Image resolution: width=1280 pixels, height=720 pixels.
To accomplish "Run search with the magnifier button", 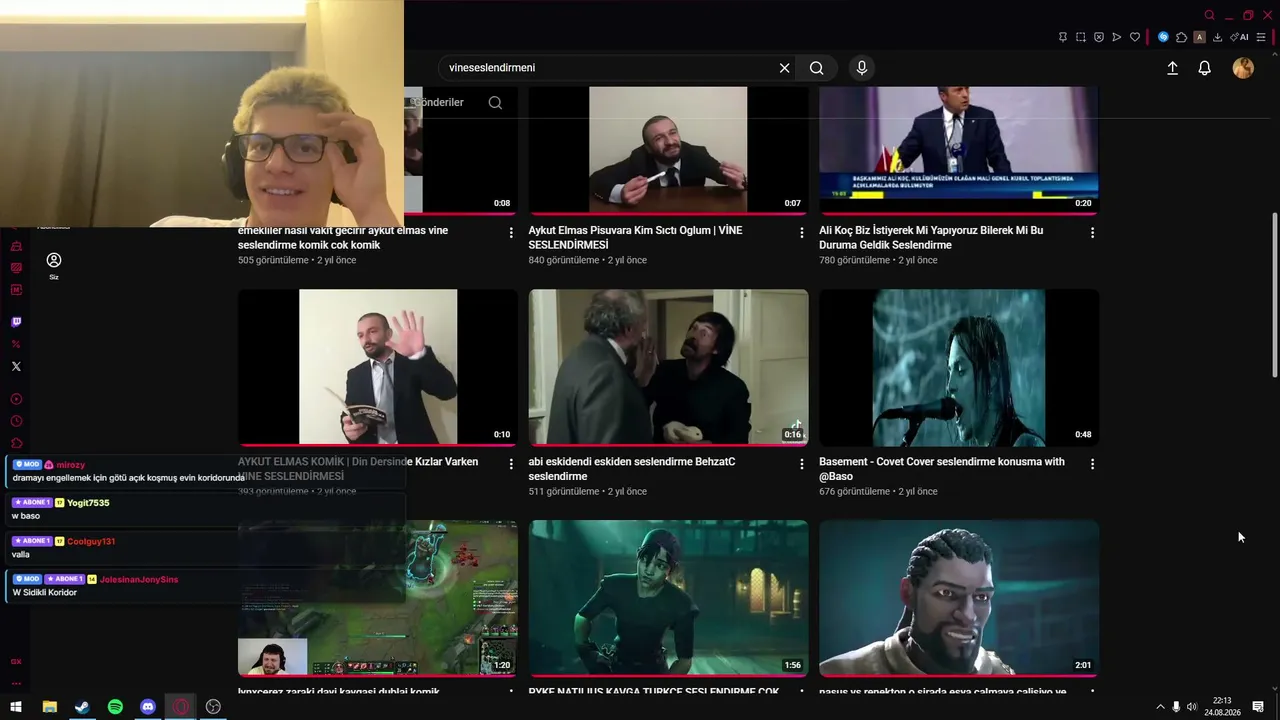I will pos(817,68).
